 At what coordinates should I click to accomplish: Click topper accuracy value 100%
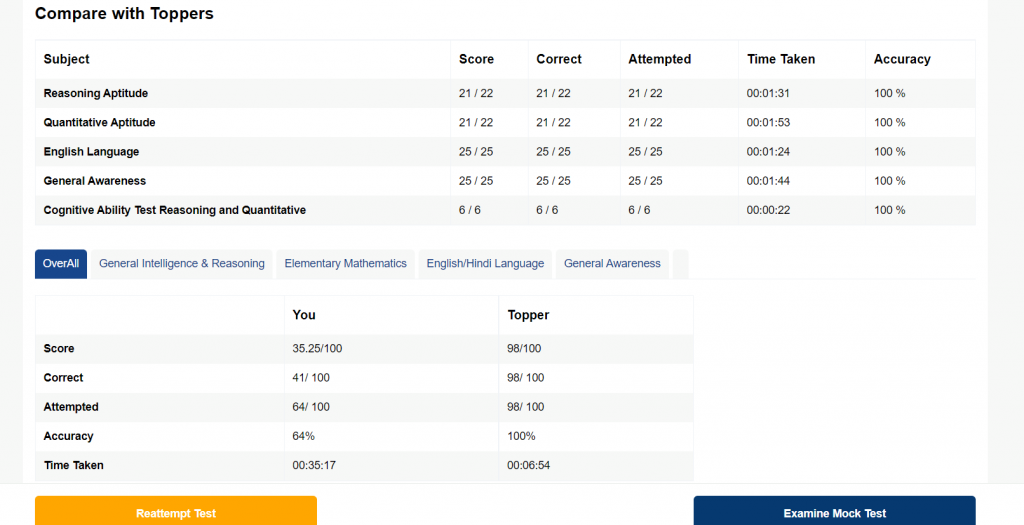(521, 436)
